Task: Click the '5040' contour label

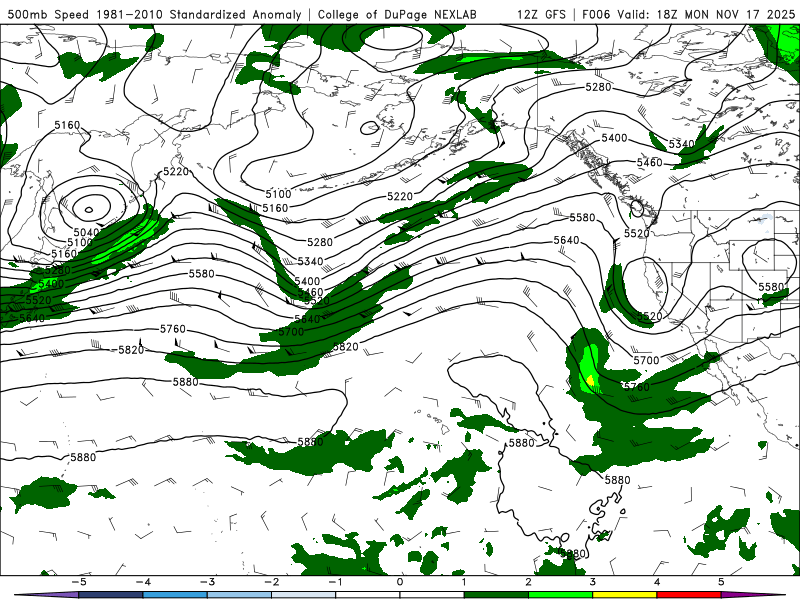Action: coord(86,233)
